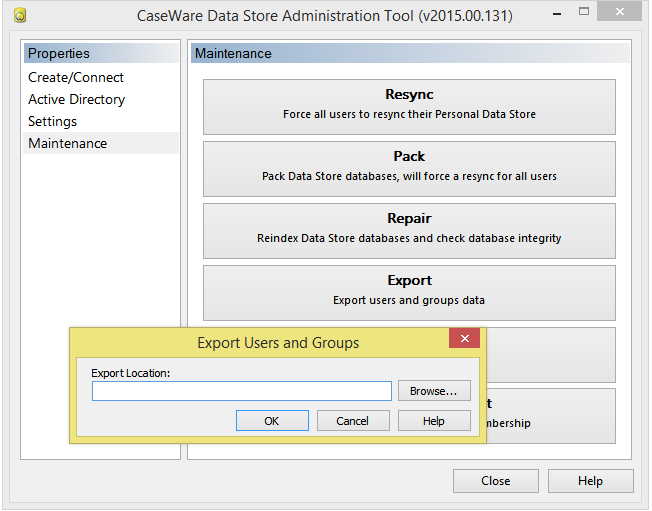
Task: Open Help at bottom of main window
Action: click(x=590, y=481)
